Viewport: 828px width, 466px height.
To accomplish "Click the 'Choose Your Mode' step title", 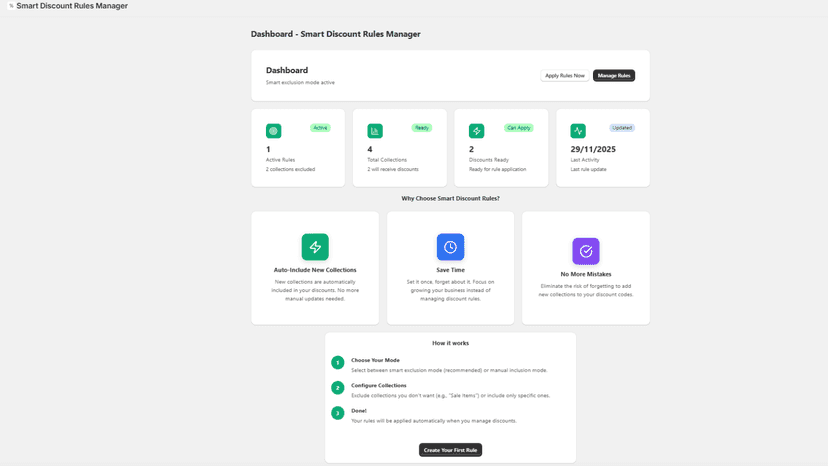I will click(375, 360).
